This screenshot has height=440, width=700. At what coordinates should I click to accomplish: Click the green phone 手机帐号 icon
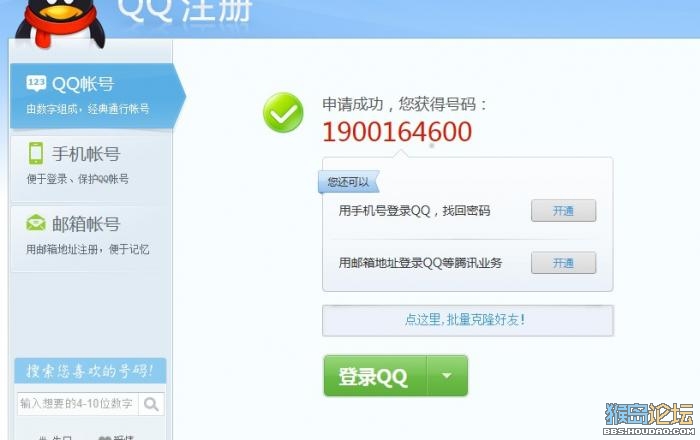pyautogui.click(x=36, y=154)
